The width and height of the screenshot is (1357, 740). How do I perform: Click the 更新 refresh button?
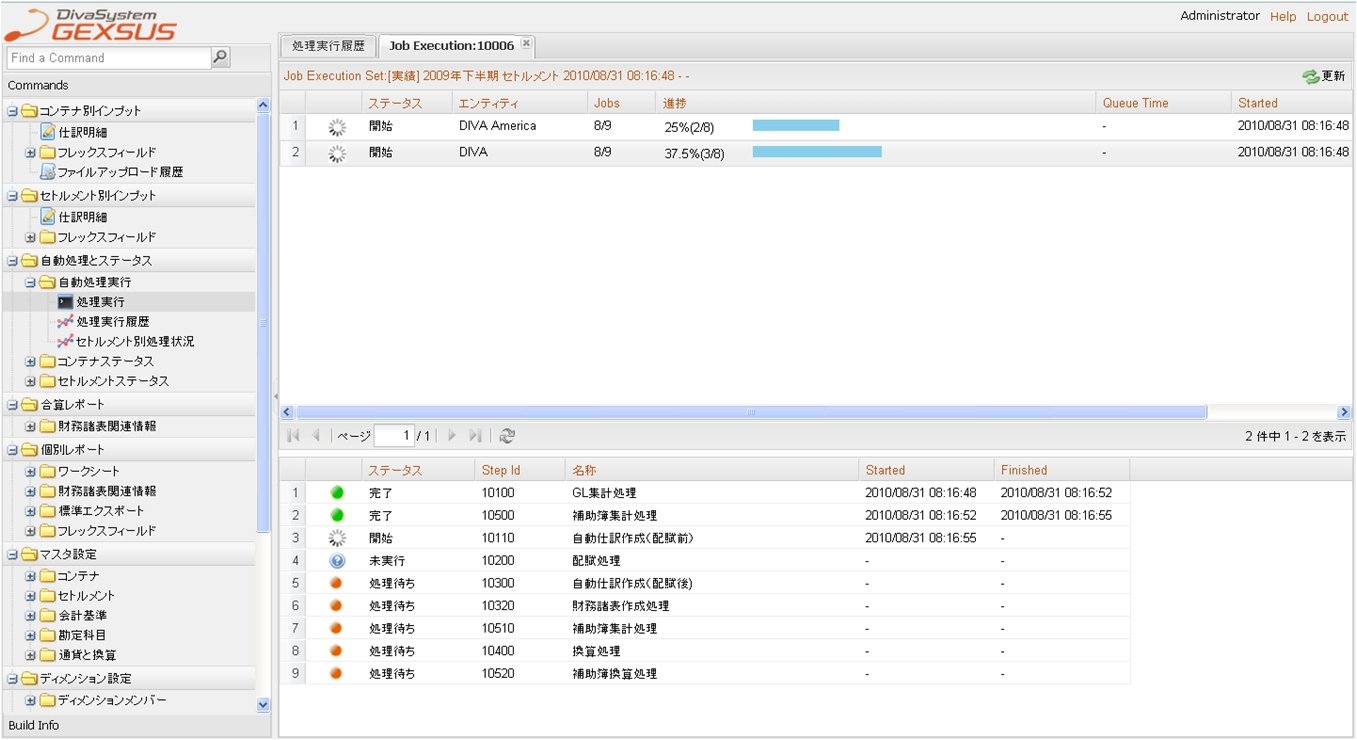(1324, 76)
